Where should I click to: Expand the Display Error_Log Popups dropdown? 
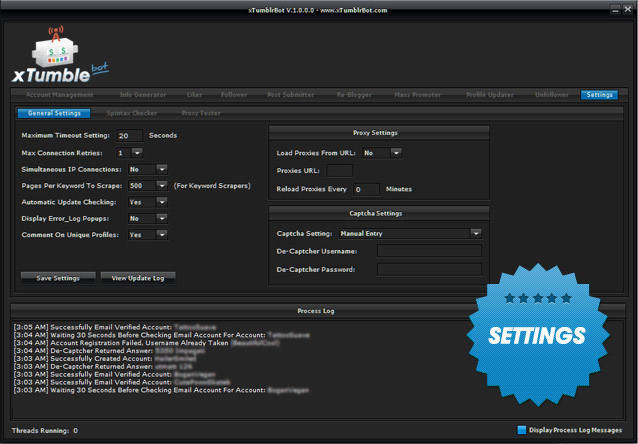pos(162,218)
